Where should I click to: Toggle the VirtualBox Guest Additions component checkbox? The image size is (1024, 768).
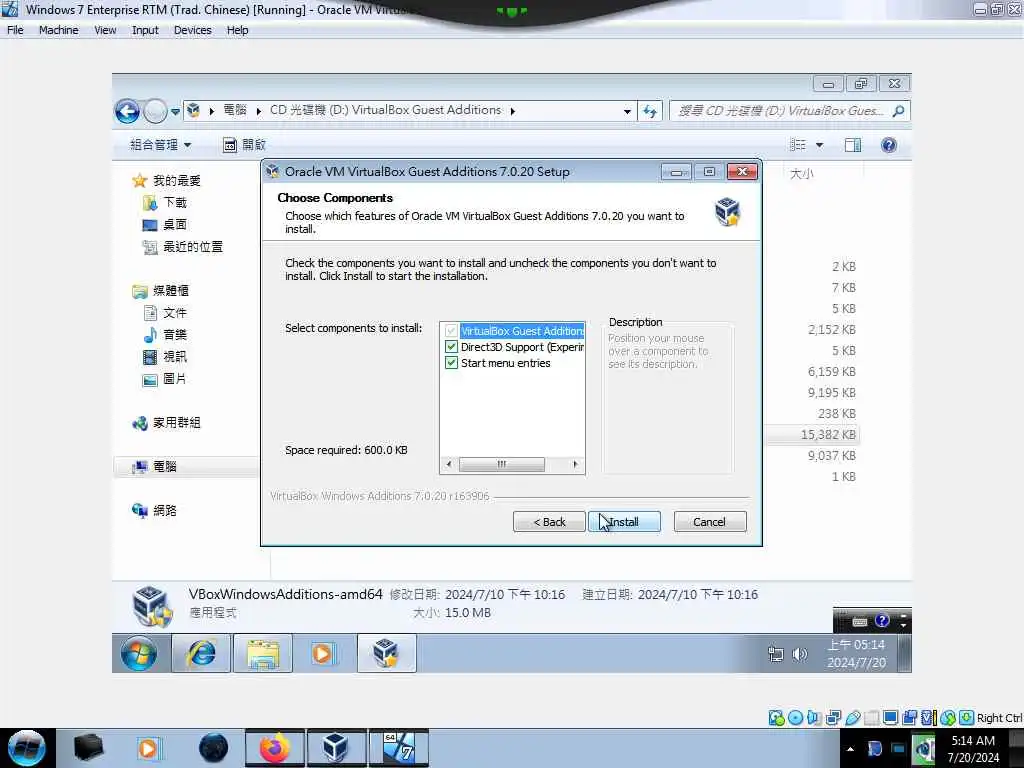pos(451,331)
